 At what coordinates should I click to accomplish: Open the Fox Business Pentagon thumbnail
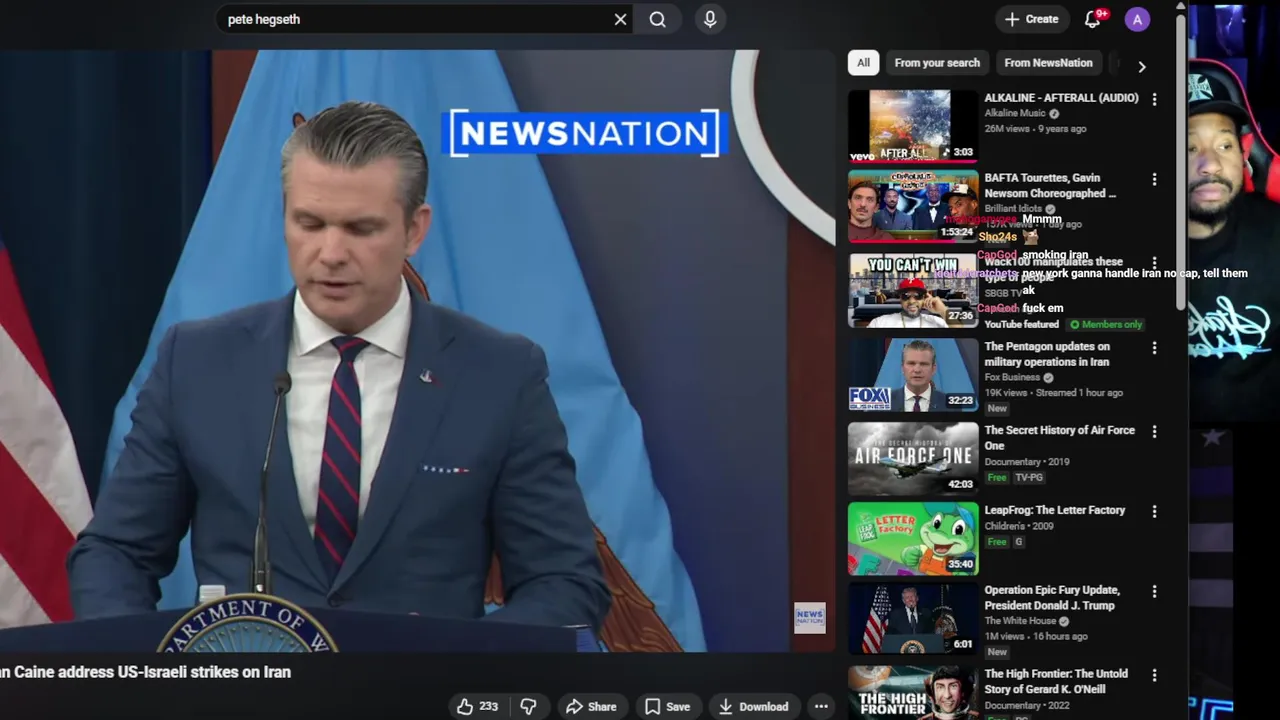[913, 375]
